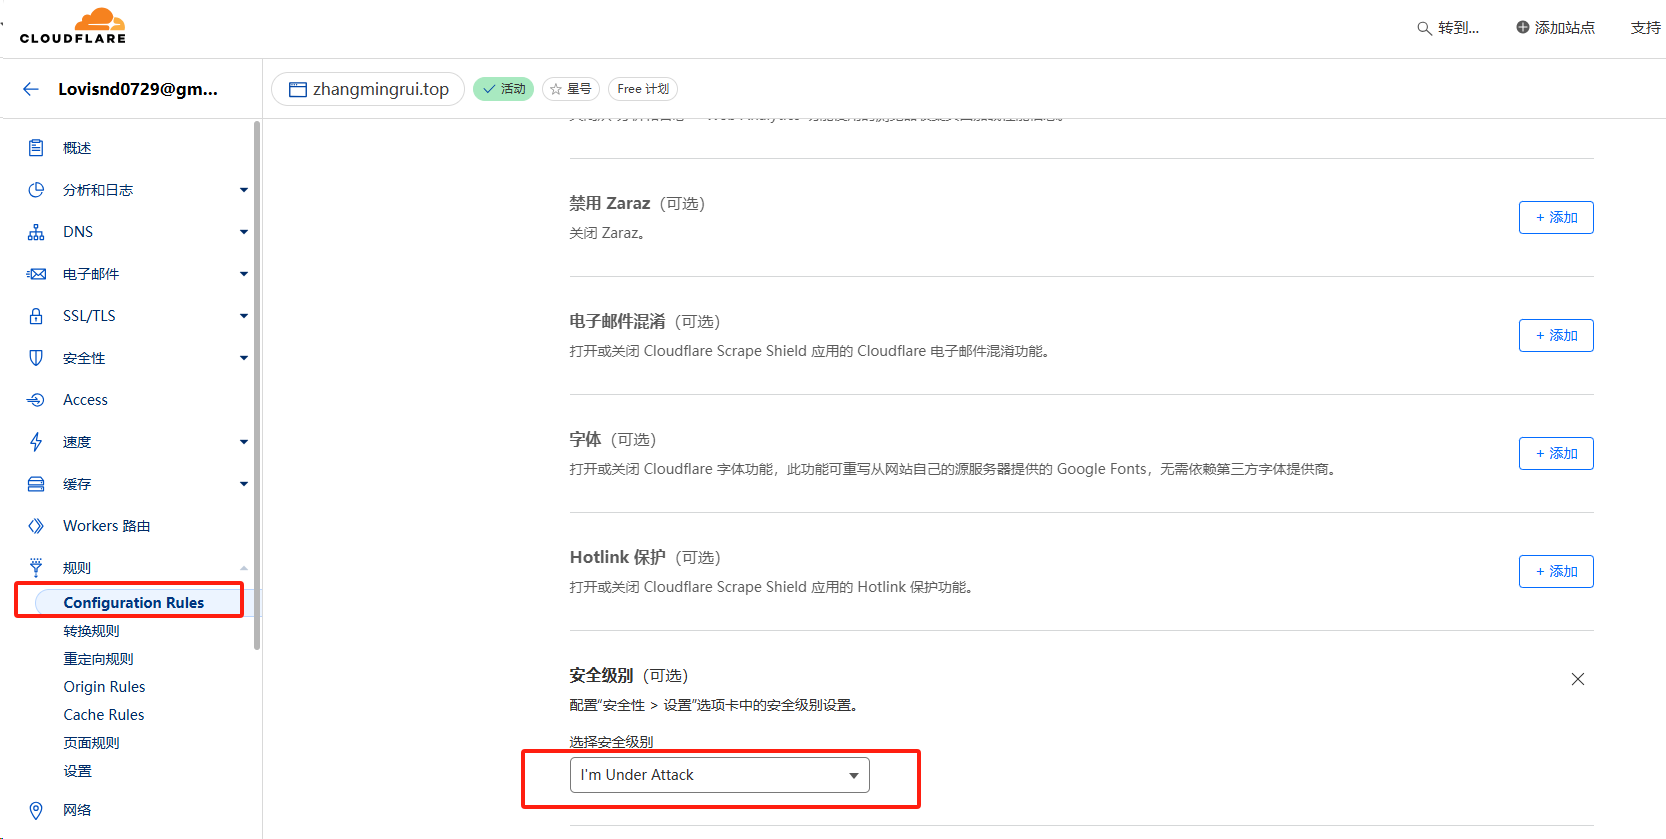This screenshot has height=839, width=1666.
Task: Click the 添加站点 text link
Action: click(x=1564, y=28)
